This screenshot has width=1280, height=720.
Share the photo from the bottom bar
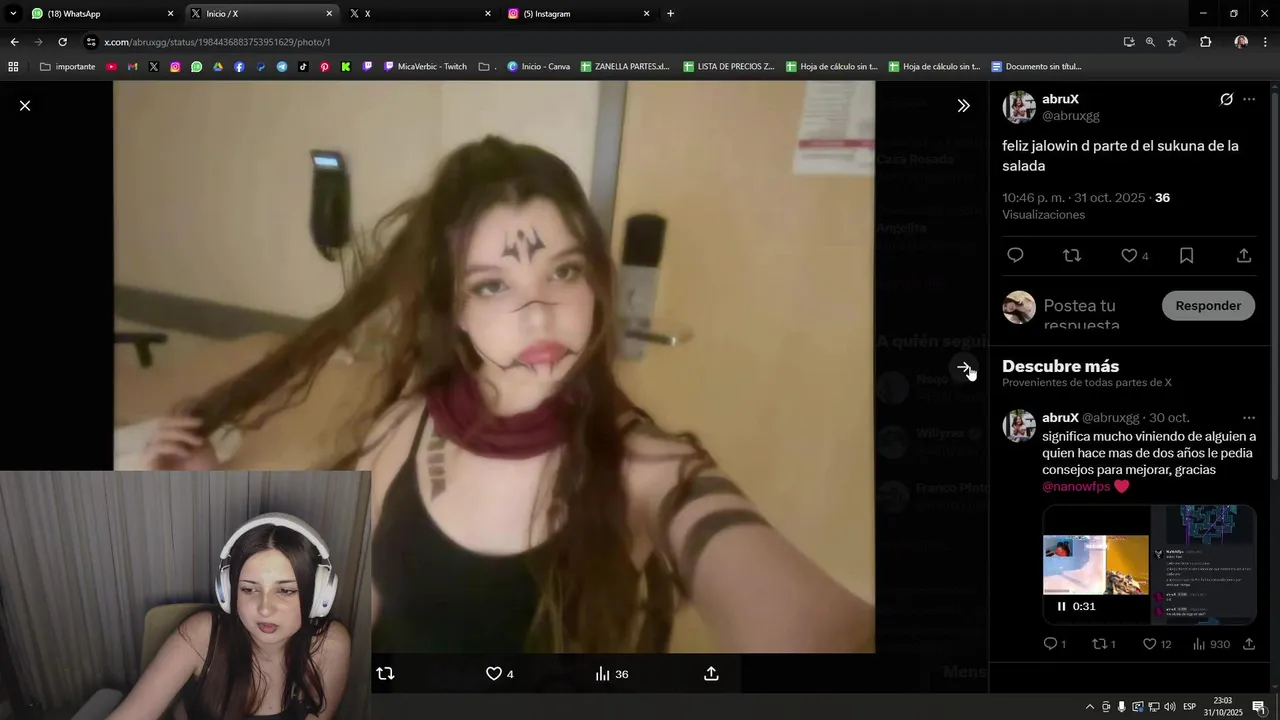point(711,674)
